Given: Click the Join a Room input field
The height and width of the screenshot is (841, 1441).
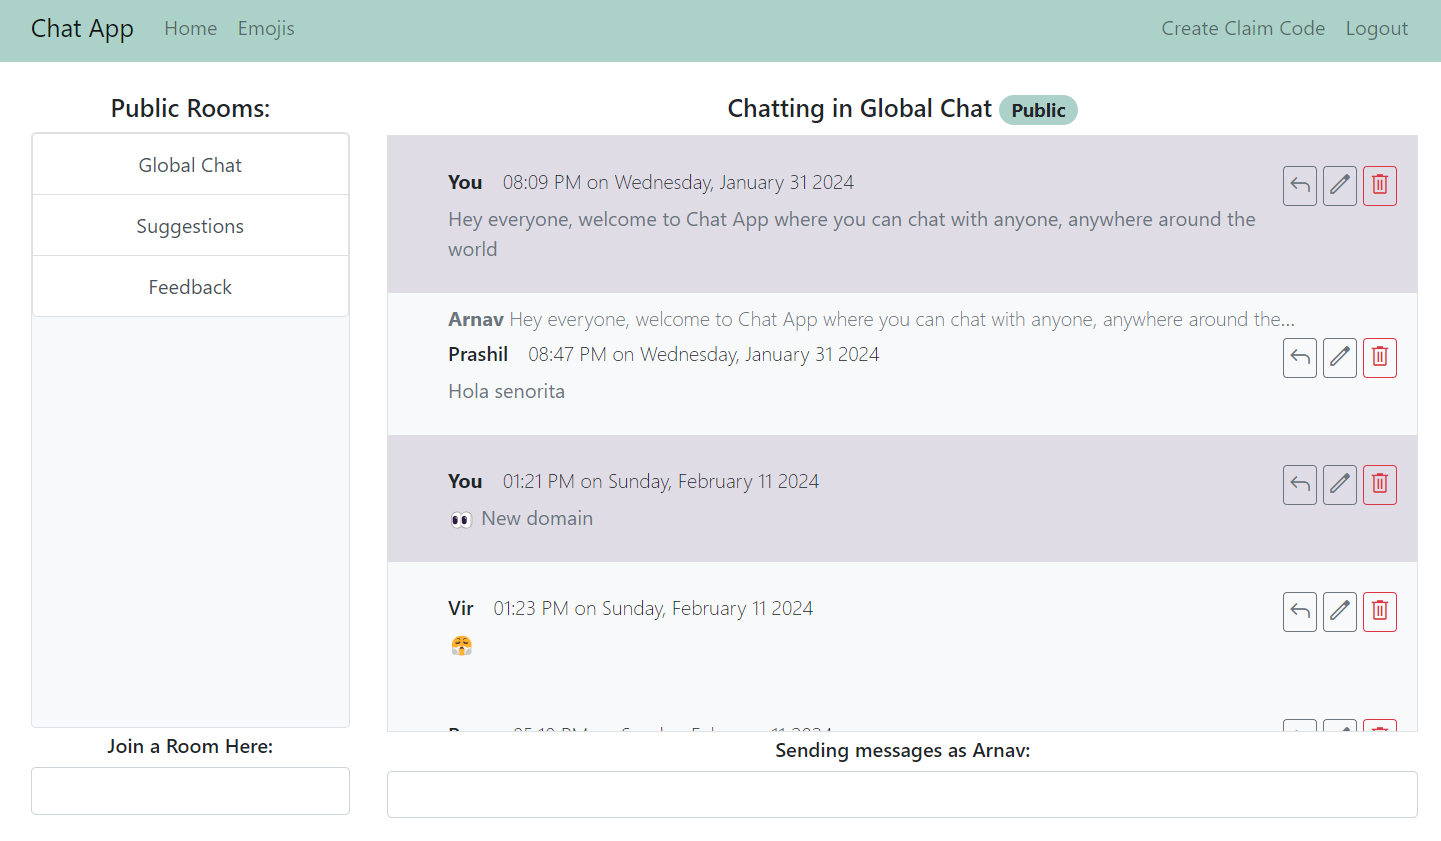Looking at the screenshot, I should click(x=190, y=791).
